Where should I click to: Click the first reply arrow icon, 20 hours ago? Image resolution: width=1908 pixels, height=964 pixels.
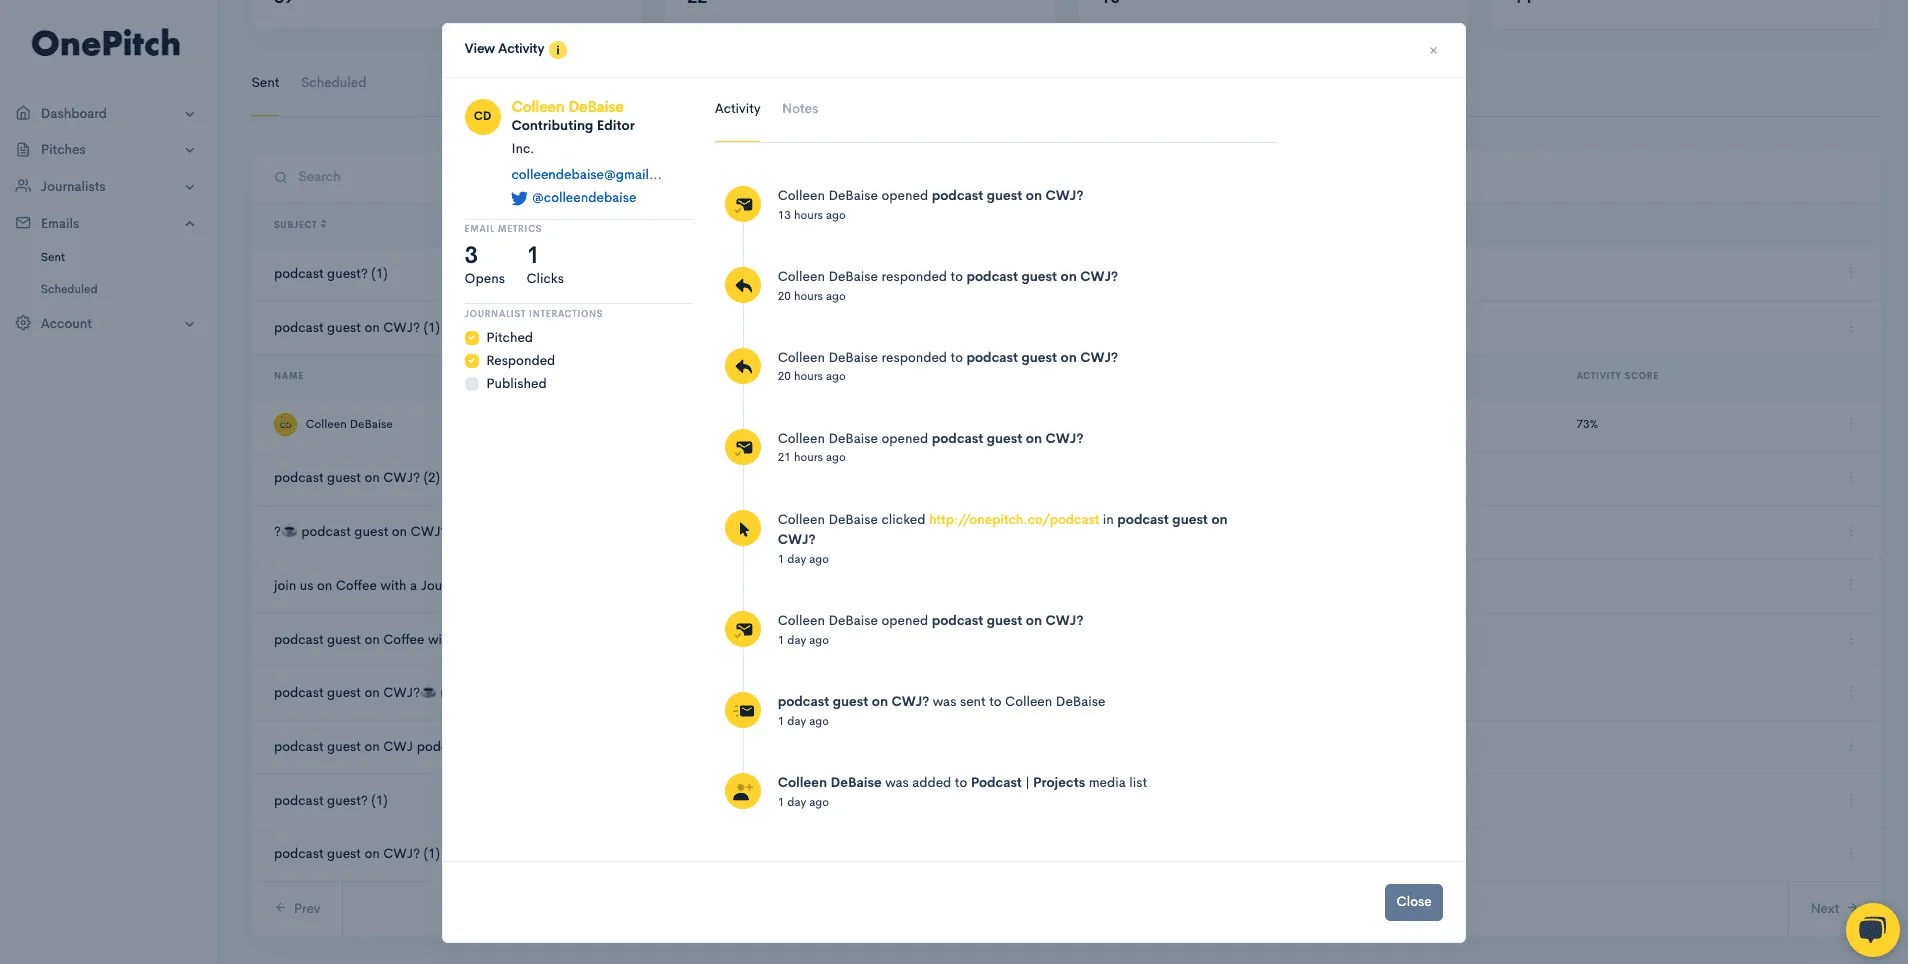coord(743,285)
